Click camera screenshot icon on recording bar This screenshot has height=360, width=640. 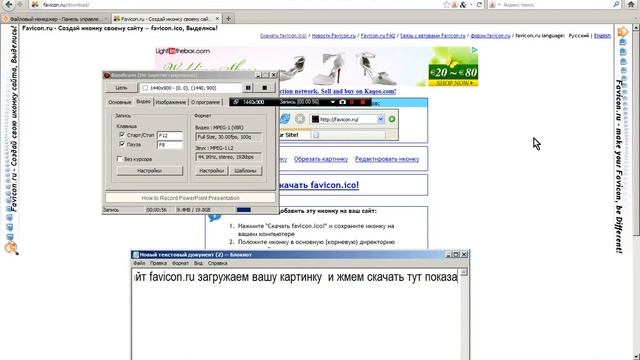pos(342,102)
